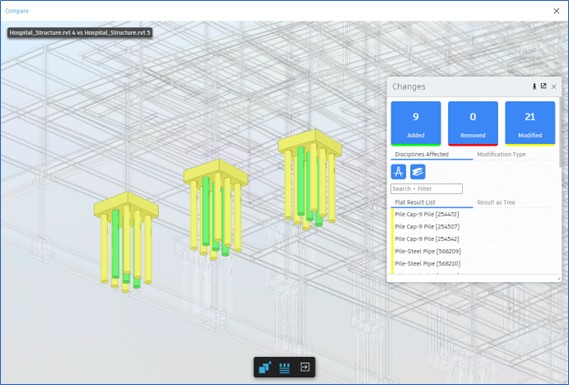Filter by the 21 Modified tile

(530, 123)
